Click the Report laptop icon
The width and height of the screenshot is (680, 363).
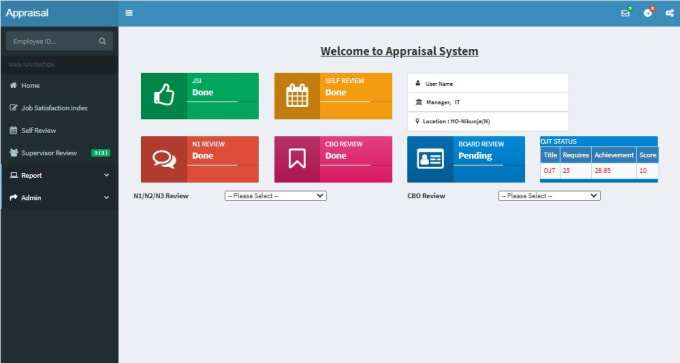tap(14, 175)
